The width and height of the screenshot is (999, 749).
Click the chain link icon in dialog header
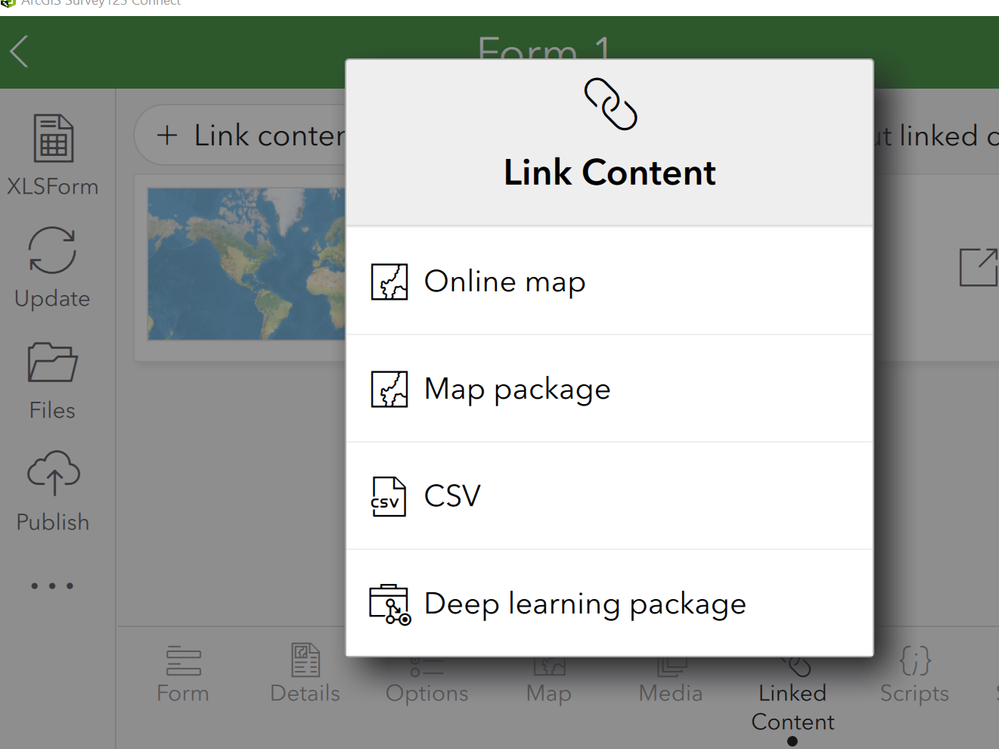tap(610, 104)
